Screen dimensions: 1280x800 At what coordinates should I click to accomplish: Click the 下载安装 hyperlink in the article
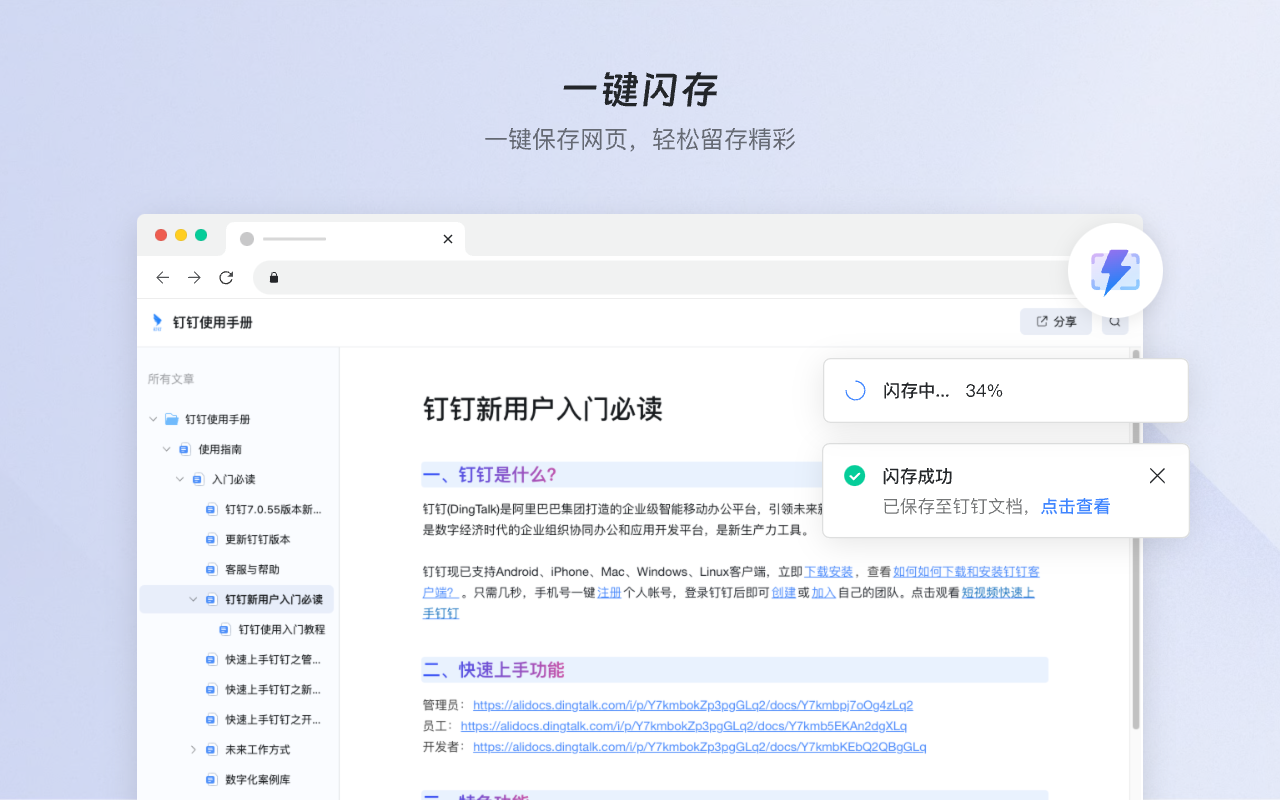pyautogui.click(x=828, y=571)
